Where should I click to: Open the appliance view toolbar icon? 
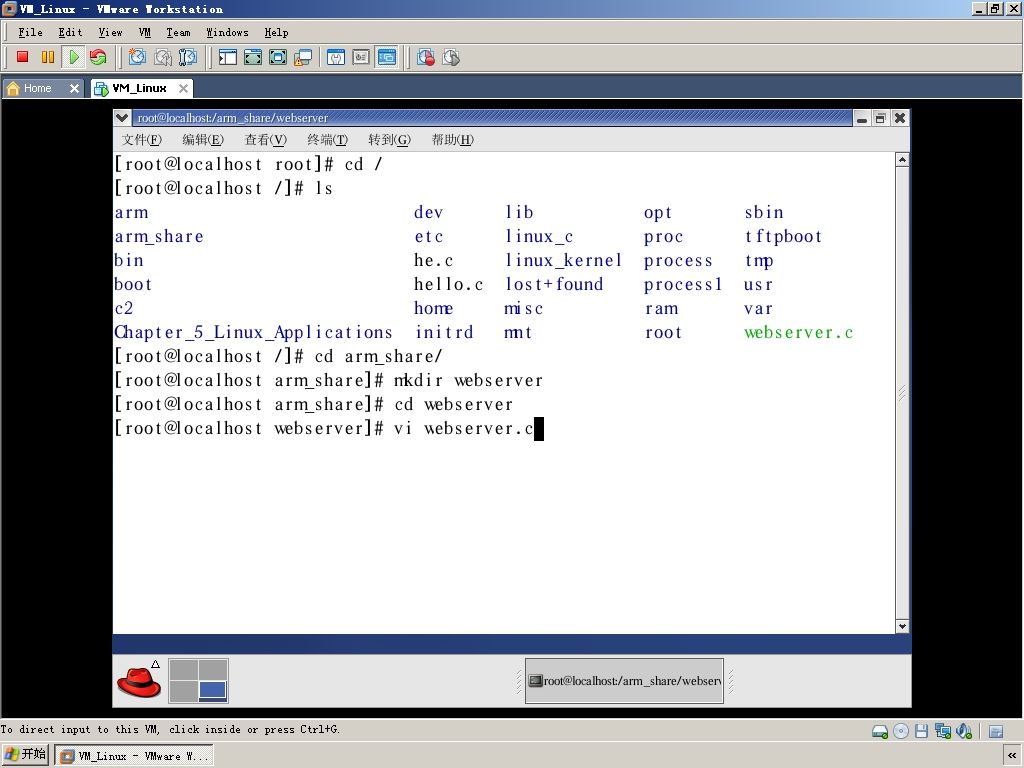click(361, 57)
